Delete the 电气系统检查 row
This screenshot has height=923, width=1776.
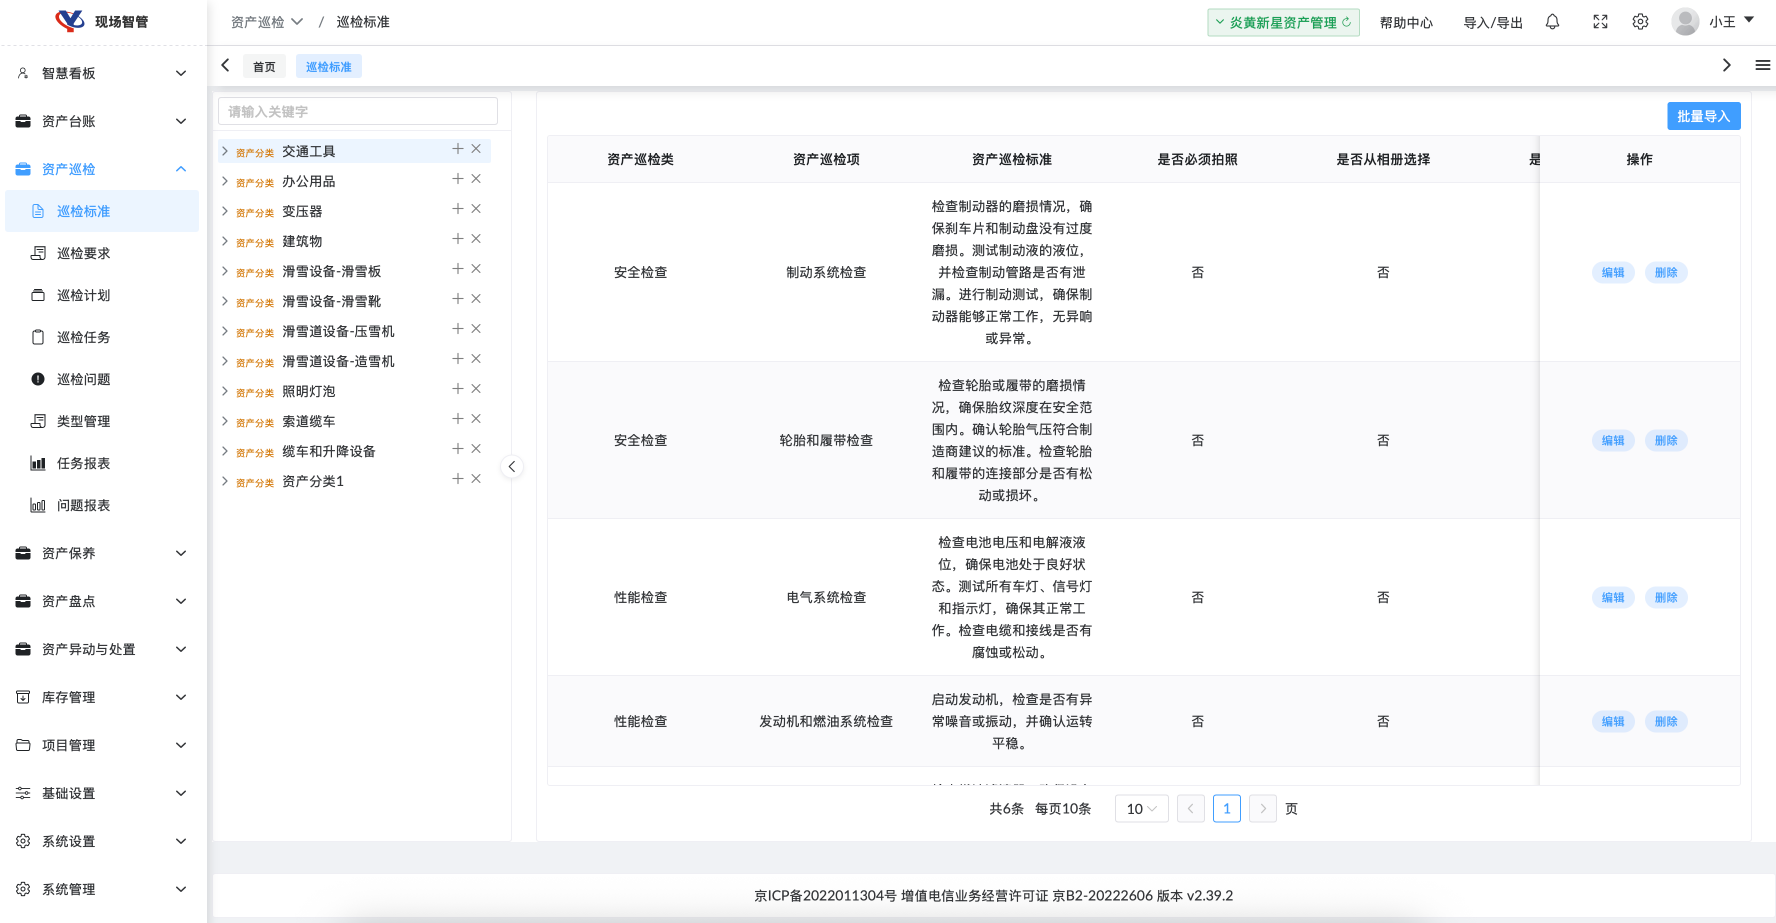pos(1665,597)
